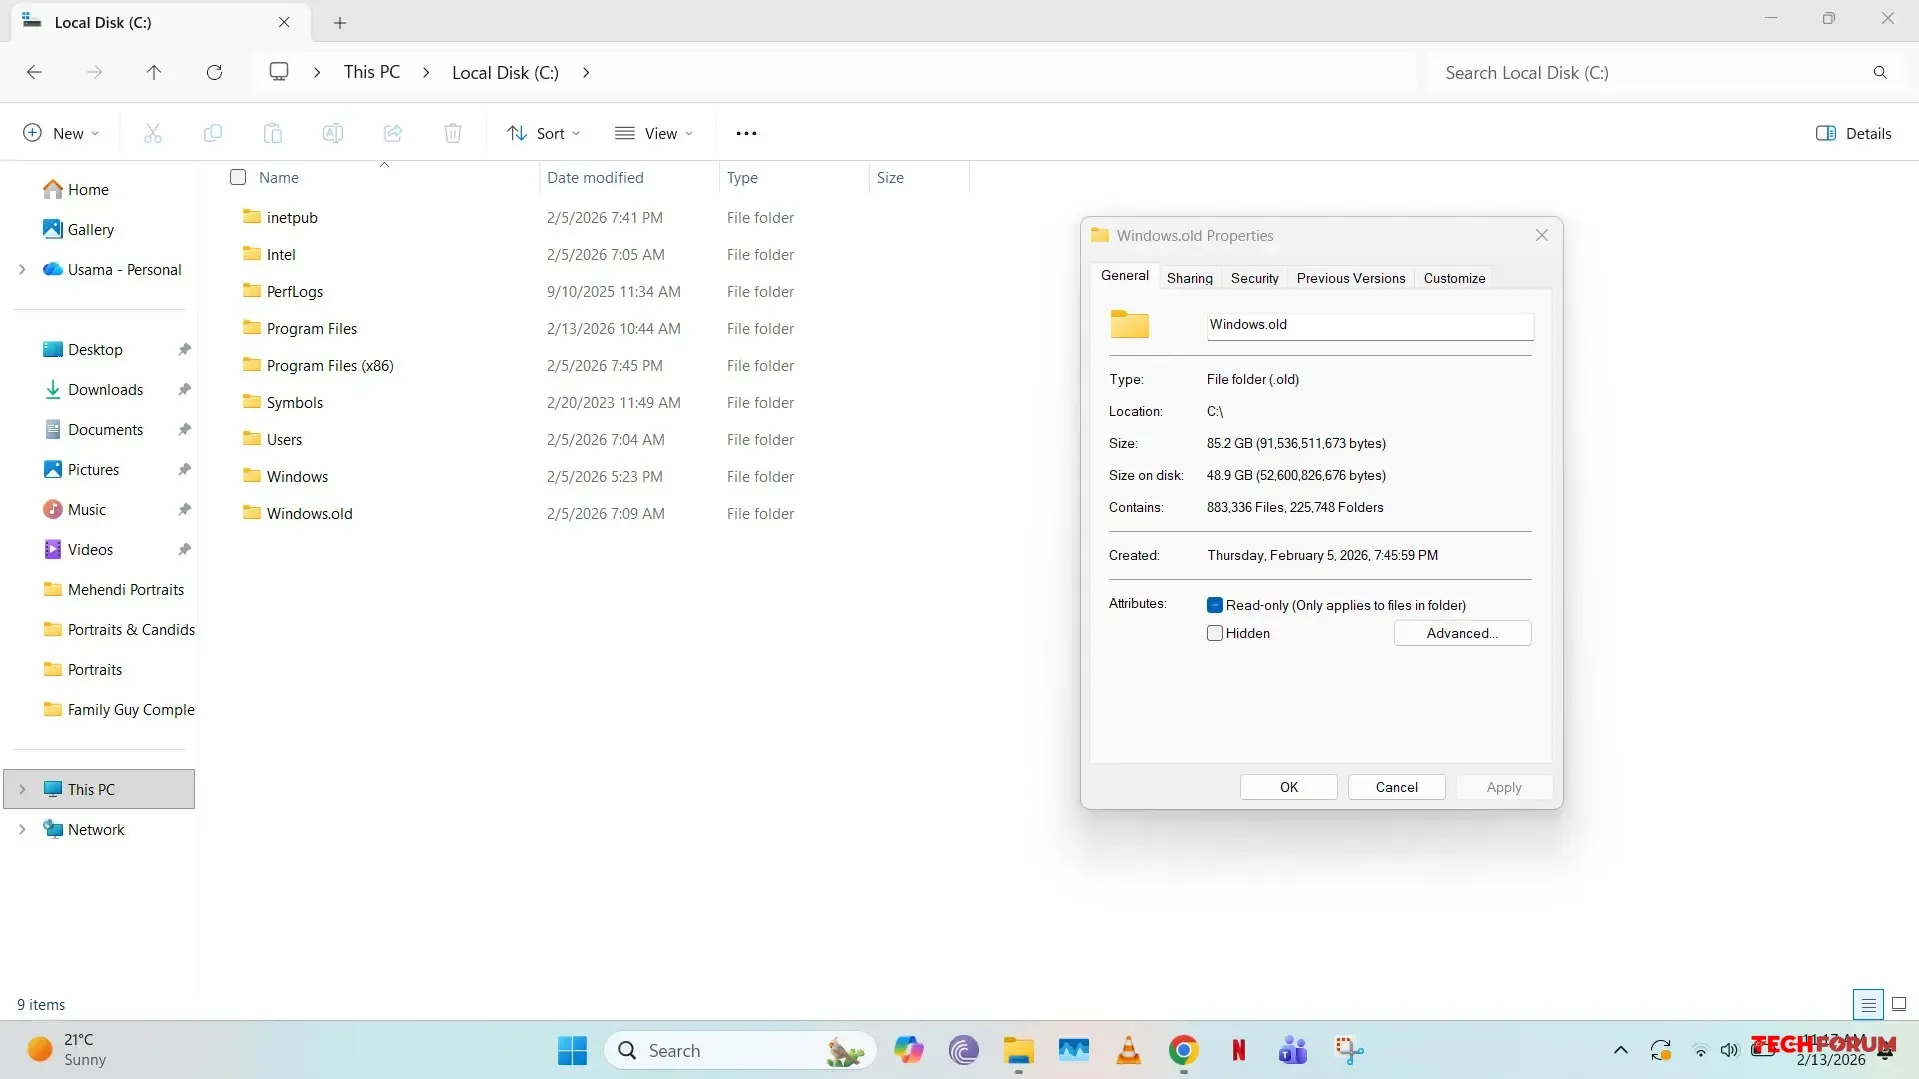
Task: Click the Delete trash icon in toolbar
Action: [x=453, y=133]
